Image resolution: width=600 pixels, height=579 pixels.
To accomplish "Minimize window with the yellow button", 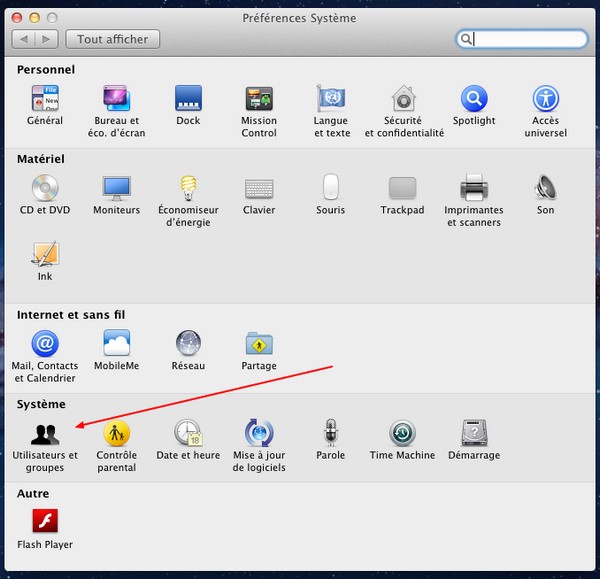I will [x=34, y=18].
